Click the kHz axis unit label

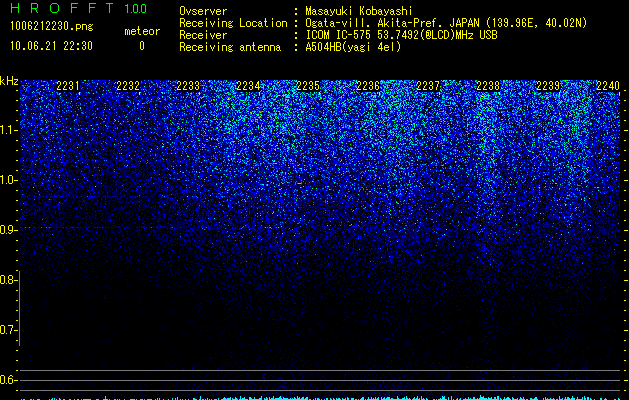(x=9, y=81)
